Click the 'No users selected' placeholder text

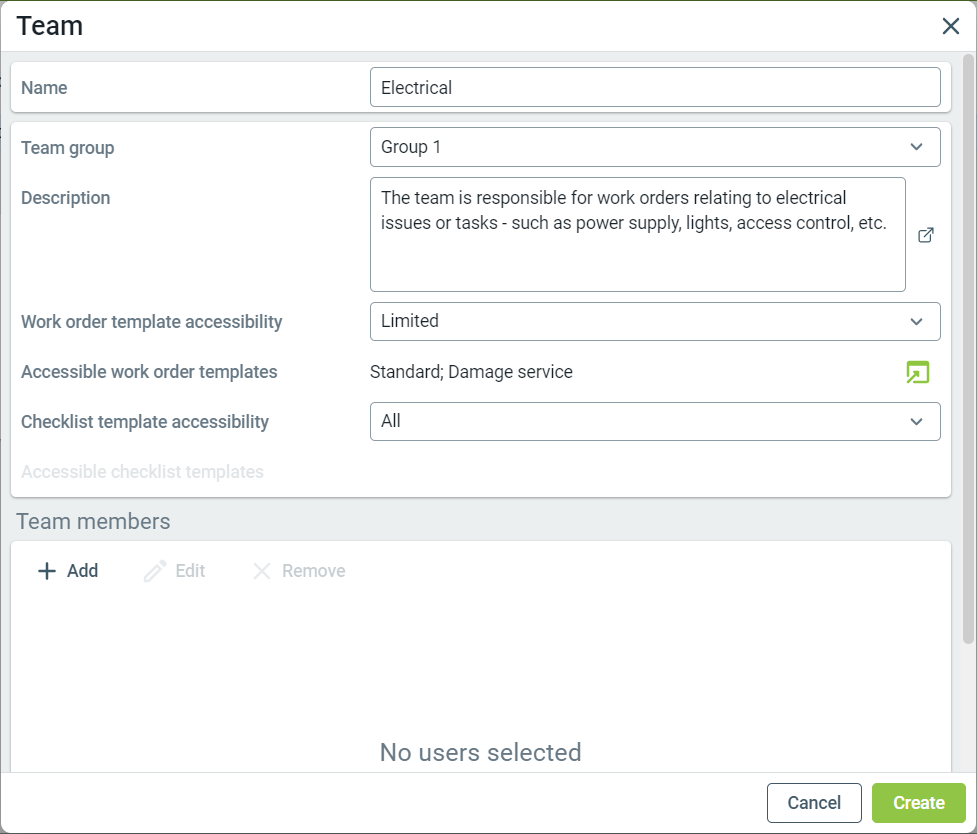coord(480,752)
